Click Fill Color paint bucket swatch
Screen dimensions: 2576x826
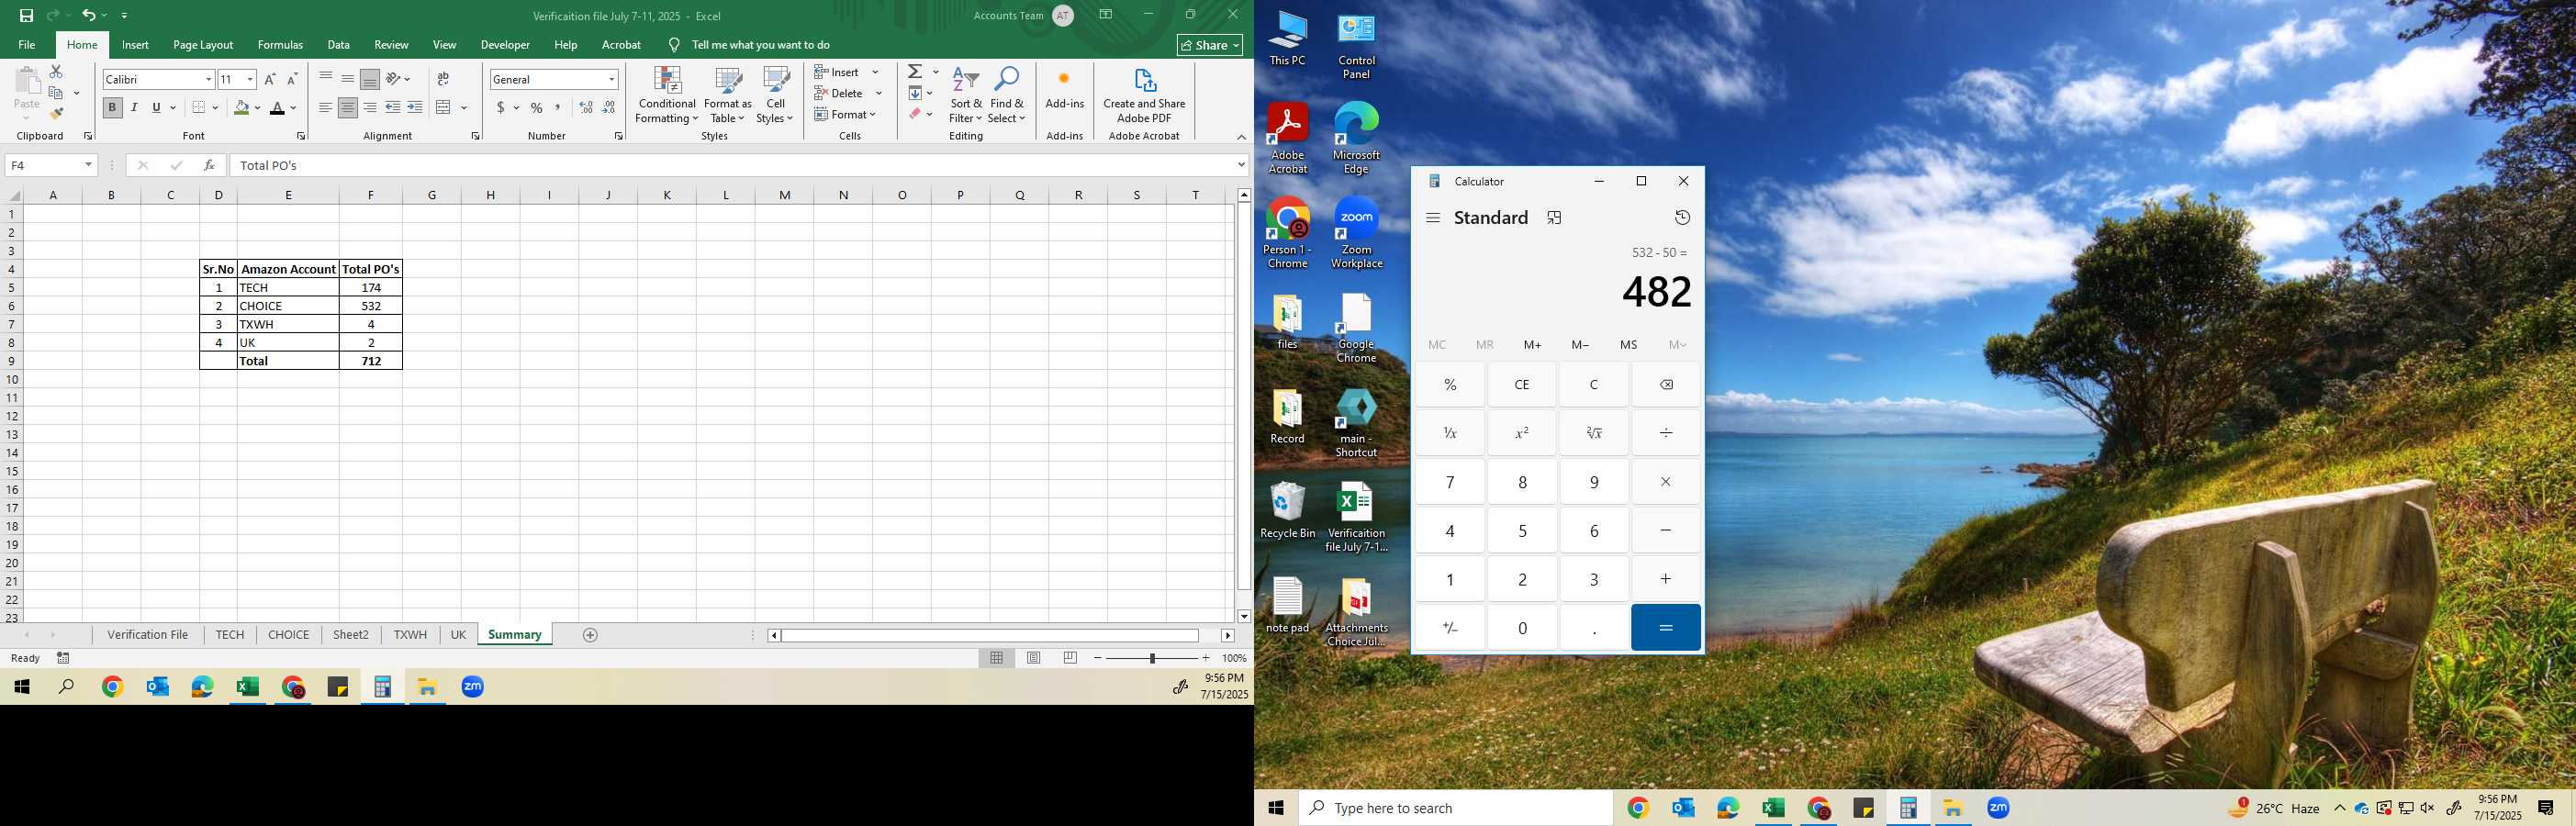(x=241, y=108)
